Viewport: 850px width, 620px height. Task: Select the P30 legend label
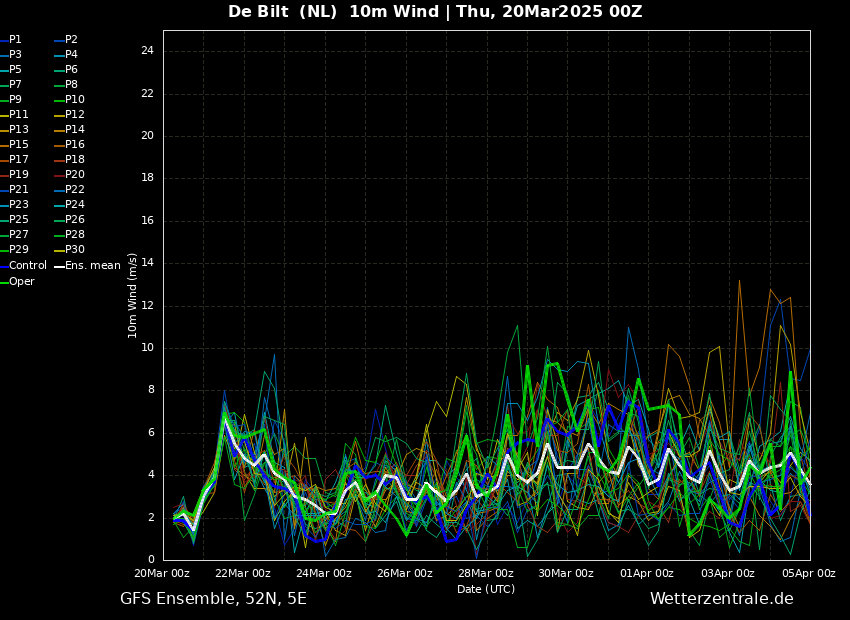[69, 249]
